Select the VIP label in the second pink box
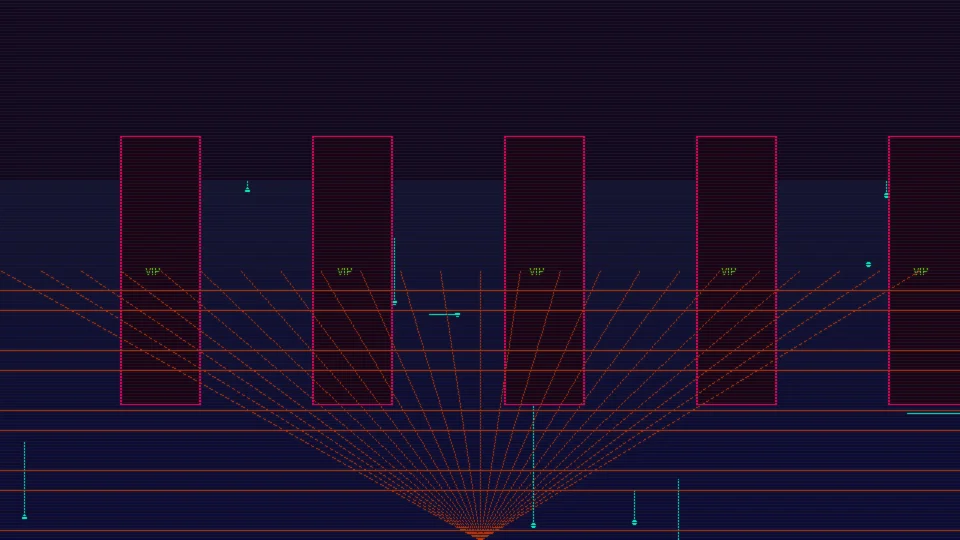Image resolution: width=960 pixels, height=540 pixels. click(344, 271)
